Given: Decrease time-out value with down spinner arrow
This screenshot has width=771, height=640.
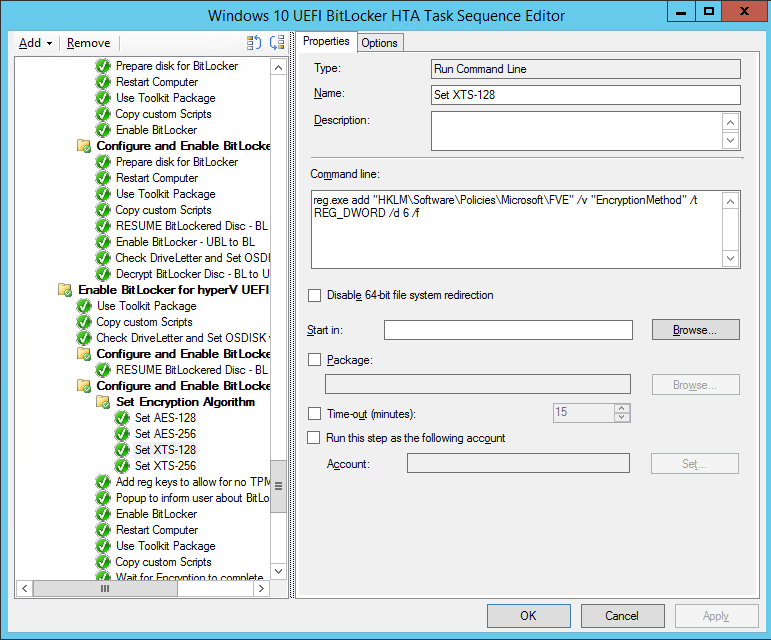Looking at the screenshot, I should 622,418.
